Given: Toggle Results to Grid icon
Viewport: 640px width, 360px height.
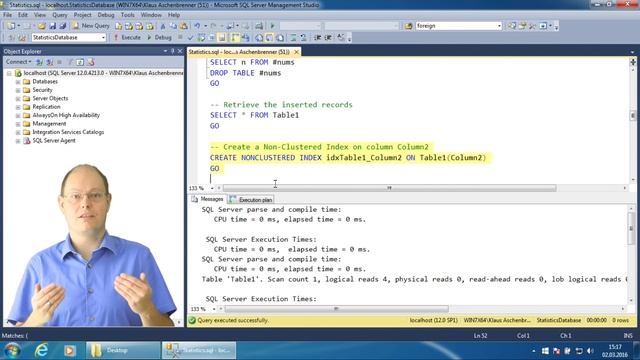Looking at the screenshot, I should pos(269,38).
